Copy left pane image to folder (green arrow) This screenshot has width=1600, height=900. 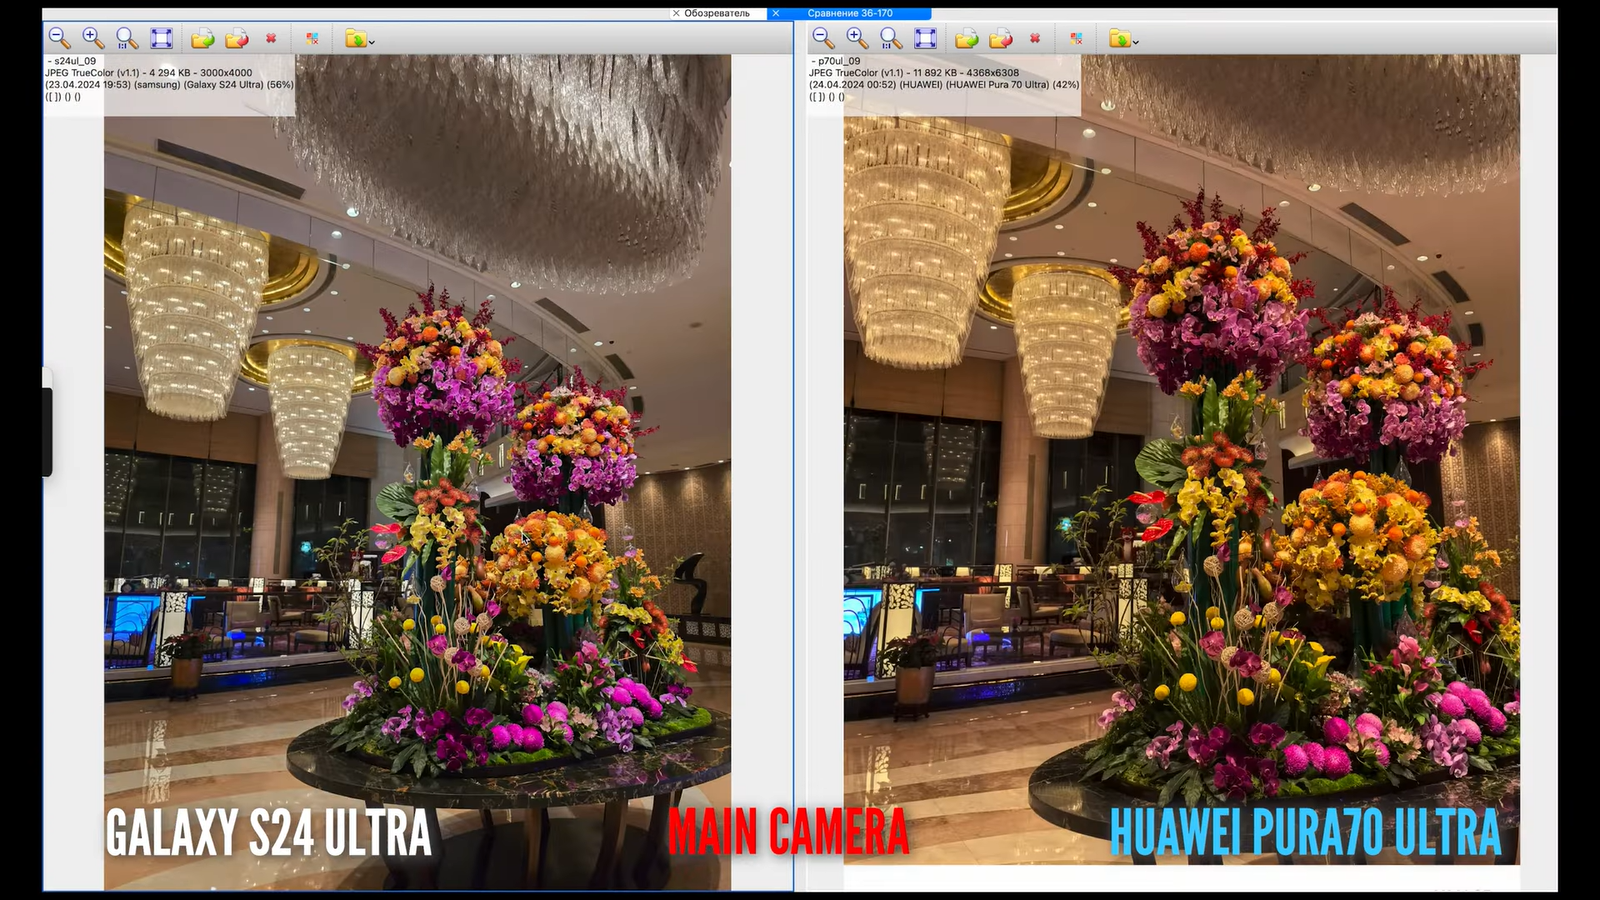(x=203, y=38)
